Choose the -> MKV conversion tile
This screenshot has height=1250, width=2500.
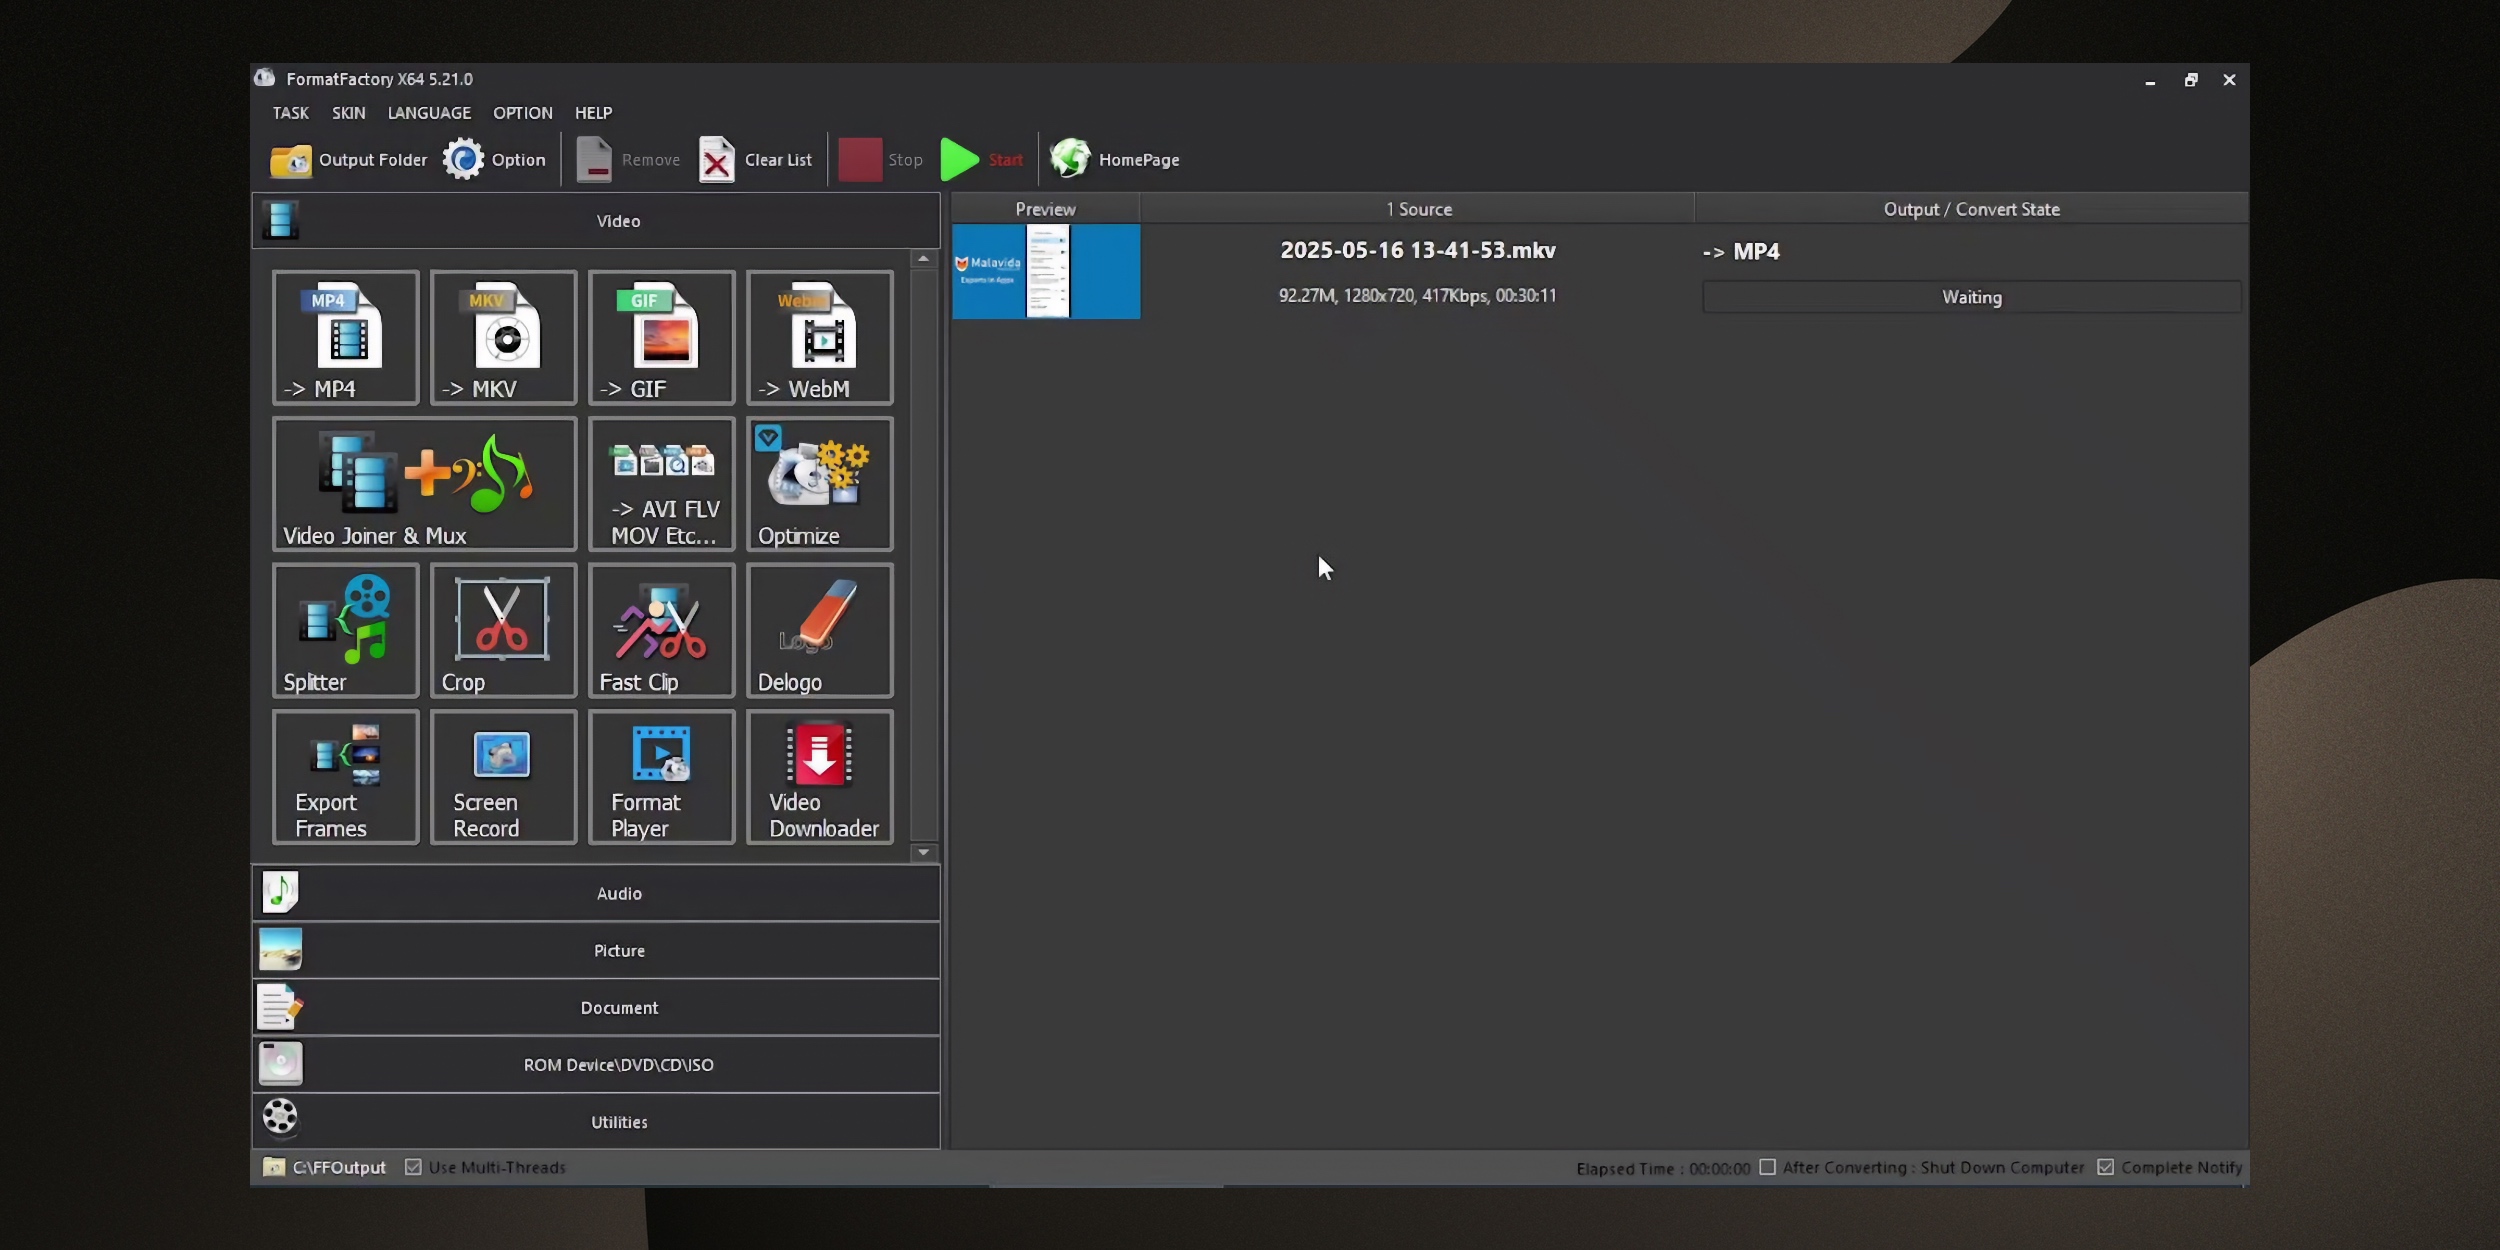tap(503, 338)
